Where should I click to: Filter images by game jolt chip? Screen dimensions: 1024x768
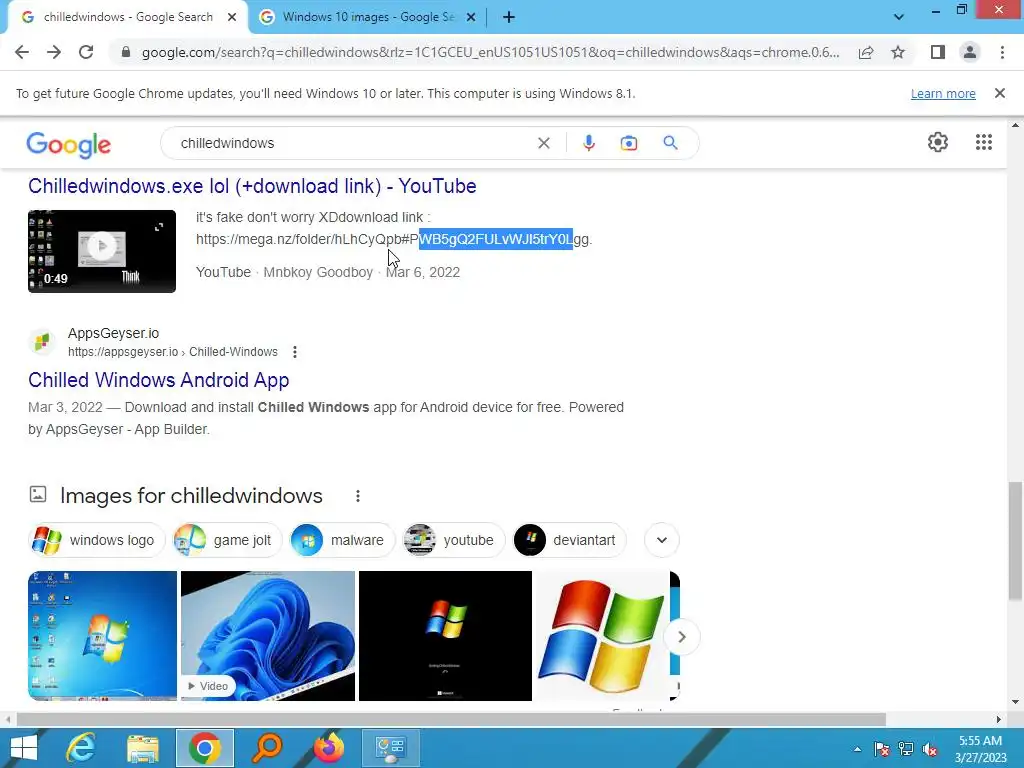[x=227, y=540]
